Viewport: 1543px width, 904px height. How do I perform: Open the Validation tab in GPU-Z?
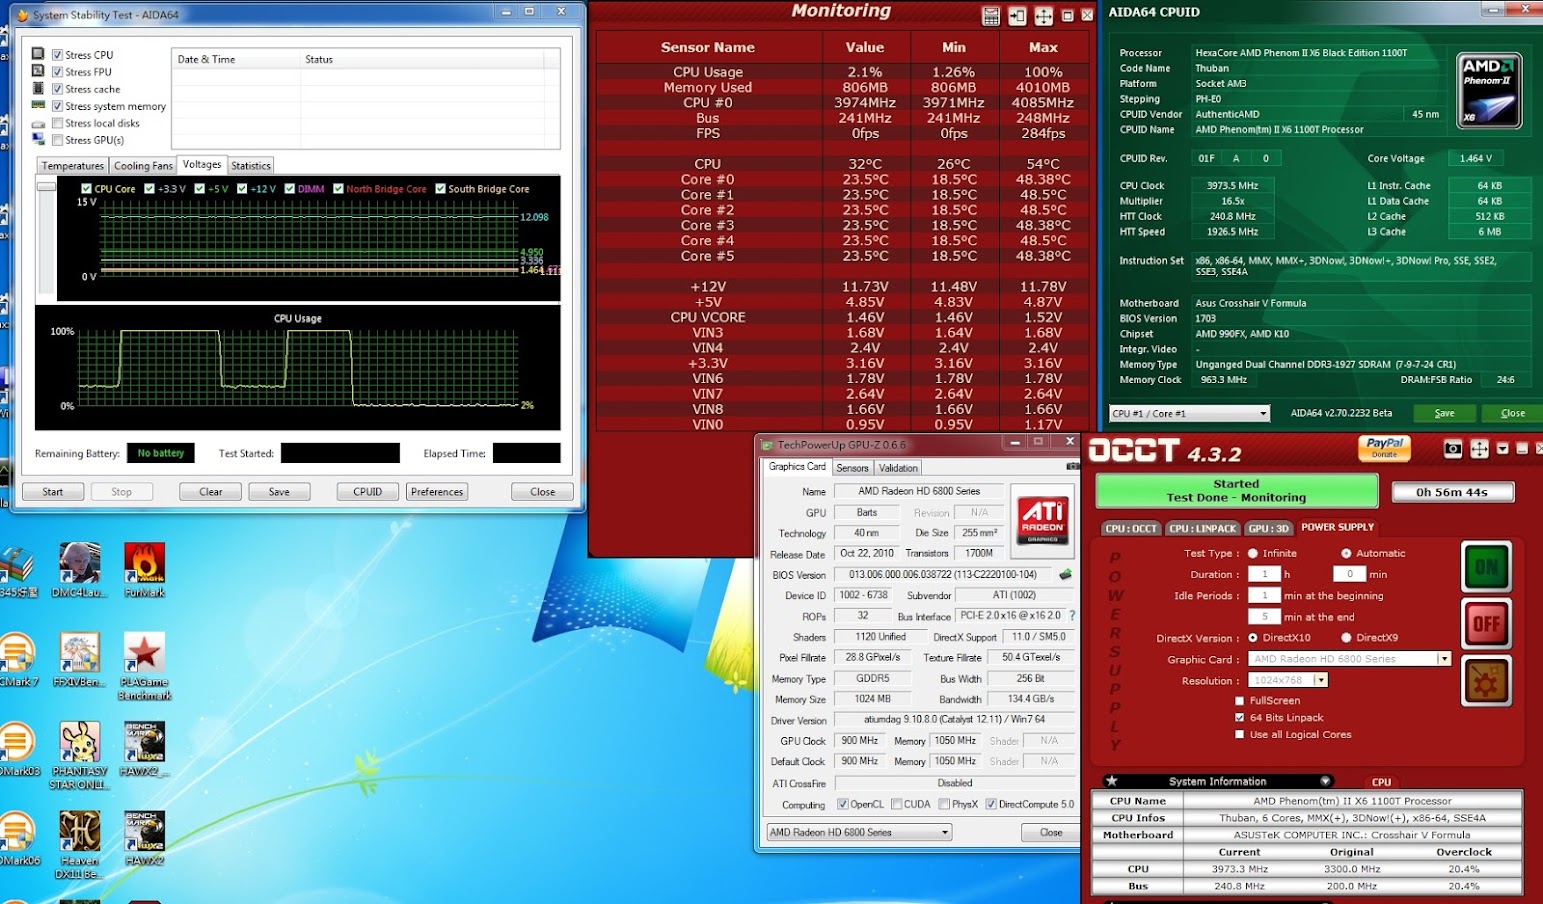(x=898, y=468)
